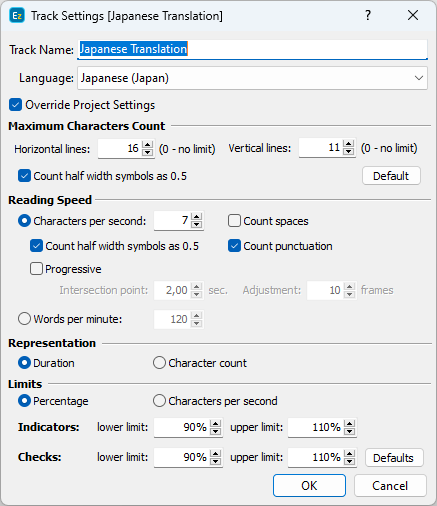Decrease Indicators lower limit with down arrow
Screen dimensions: 437x506
pos(216,431)
